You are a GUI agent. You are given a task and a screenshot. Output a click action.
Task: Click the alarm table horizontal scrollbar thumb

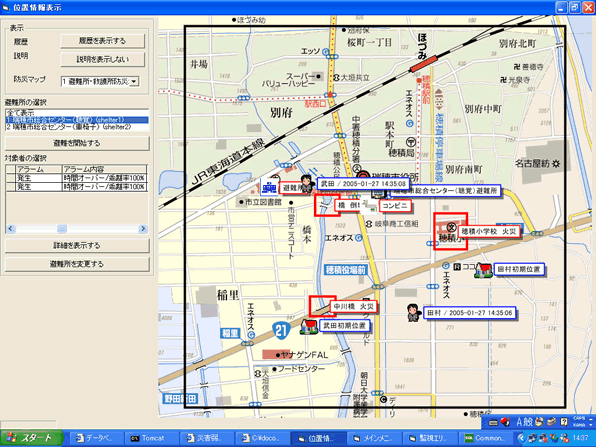click(62, 228)
